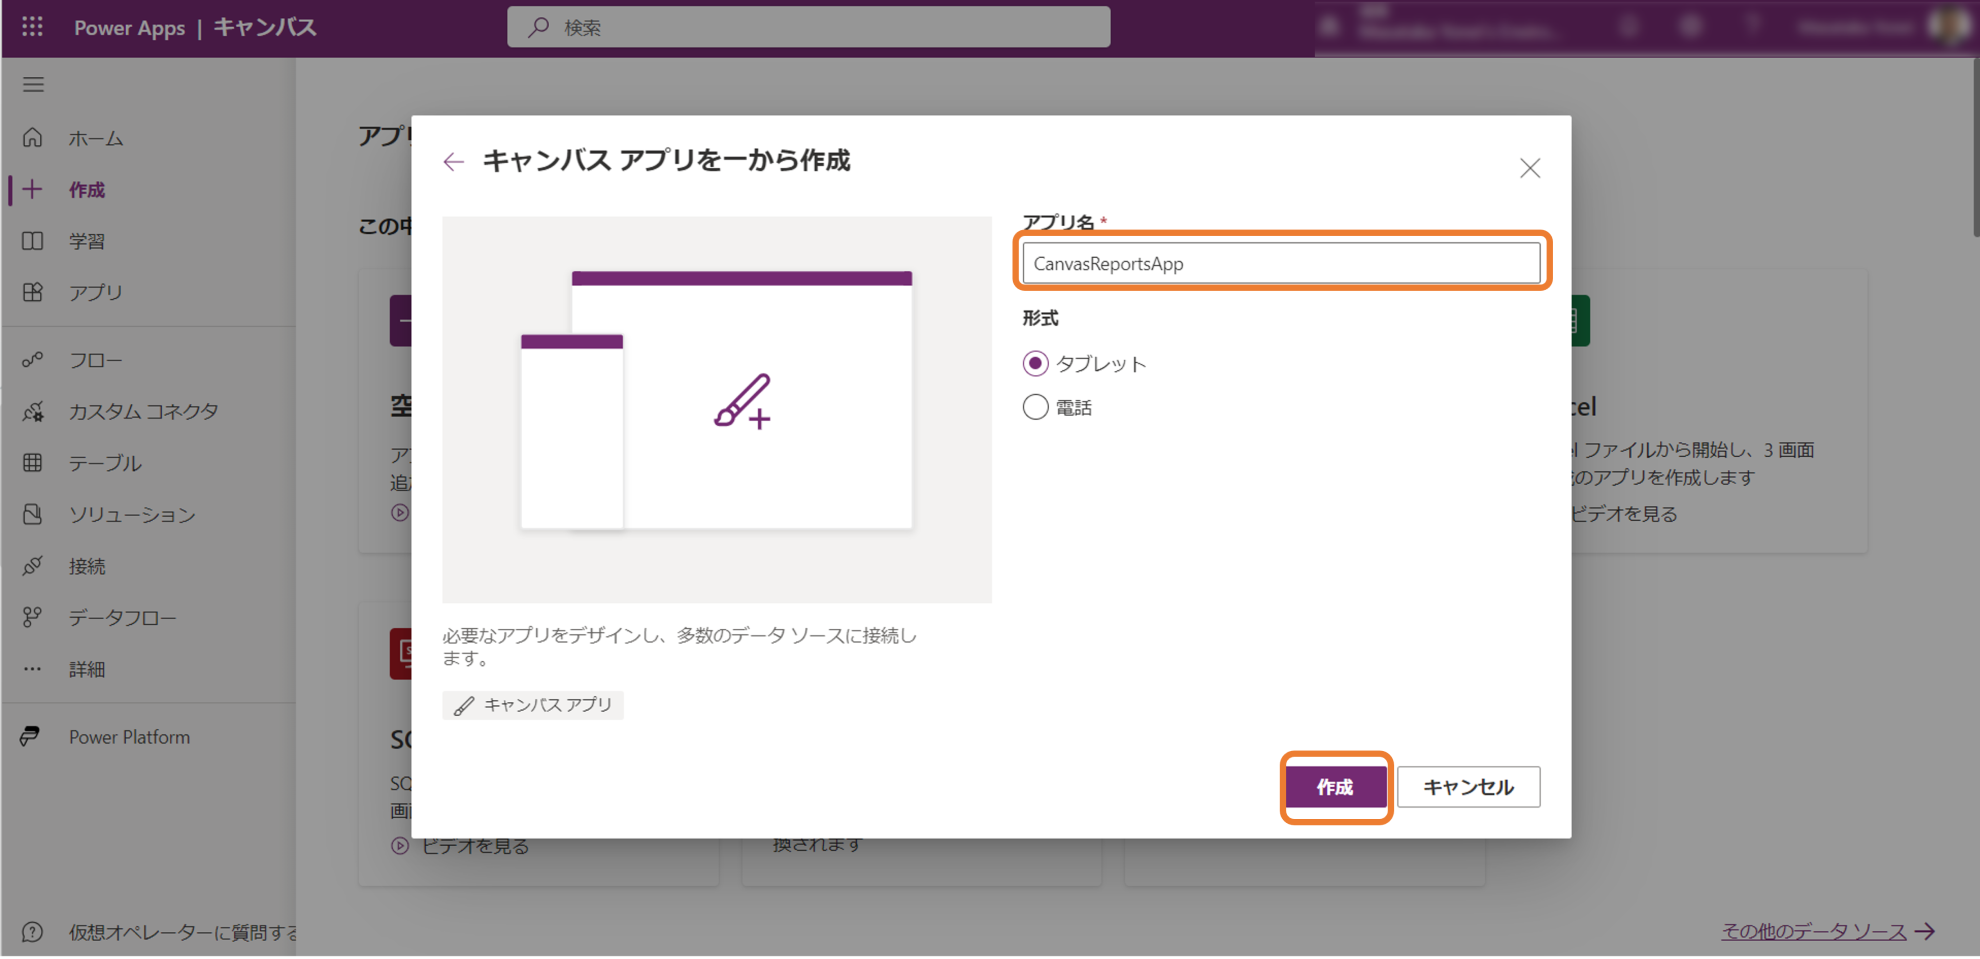Click the アプリ名 text field
Screen dimensions: 1980x959
(1281, 263)
